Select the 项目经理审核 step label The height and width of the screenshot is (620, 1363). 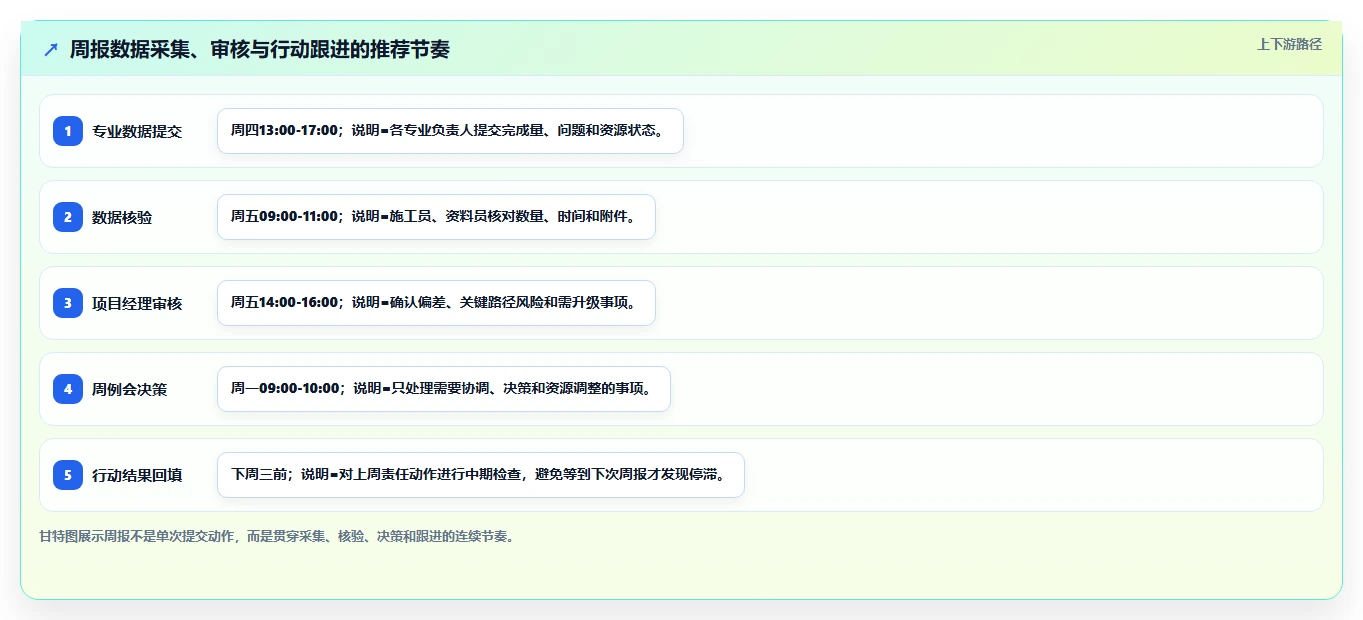tap(137, 303)
